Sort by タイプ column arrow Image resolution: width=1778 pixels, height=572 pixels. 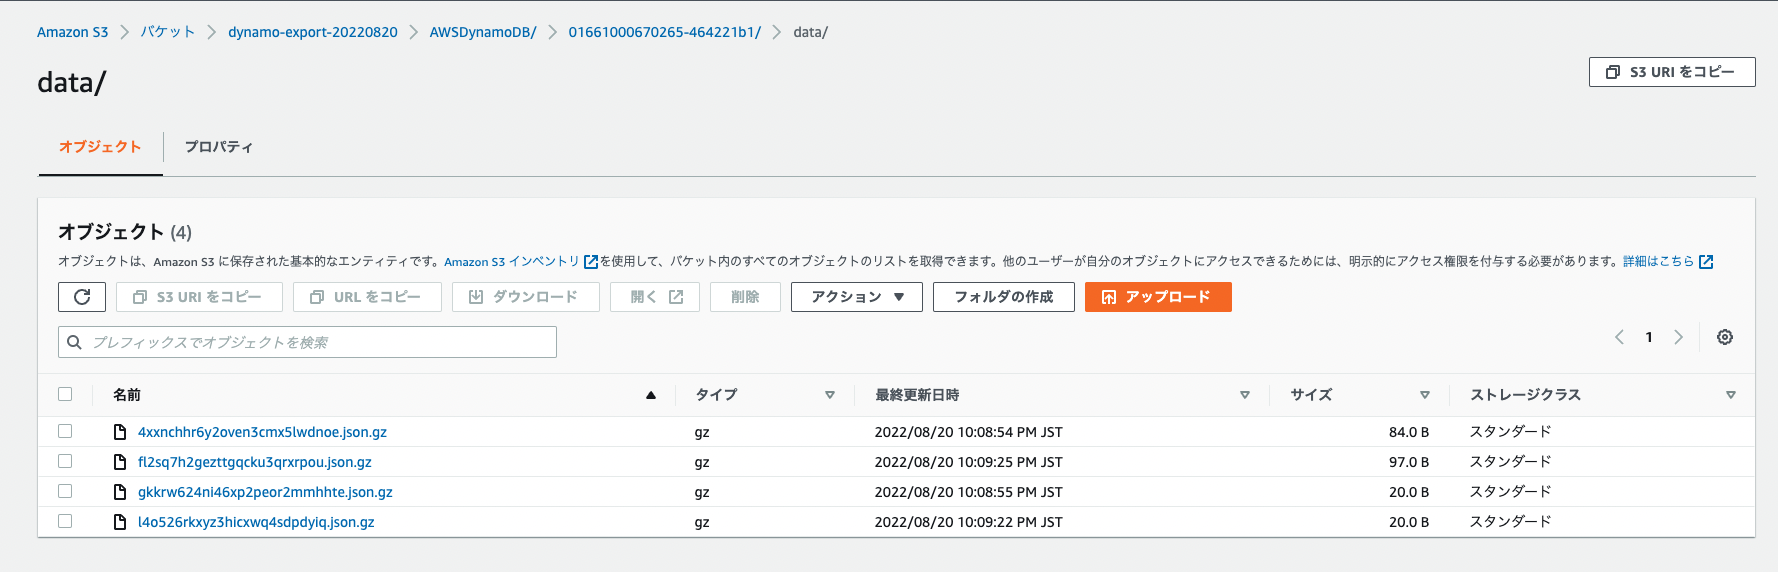(x=830, y=395)
